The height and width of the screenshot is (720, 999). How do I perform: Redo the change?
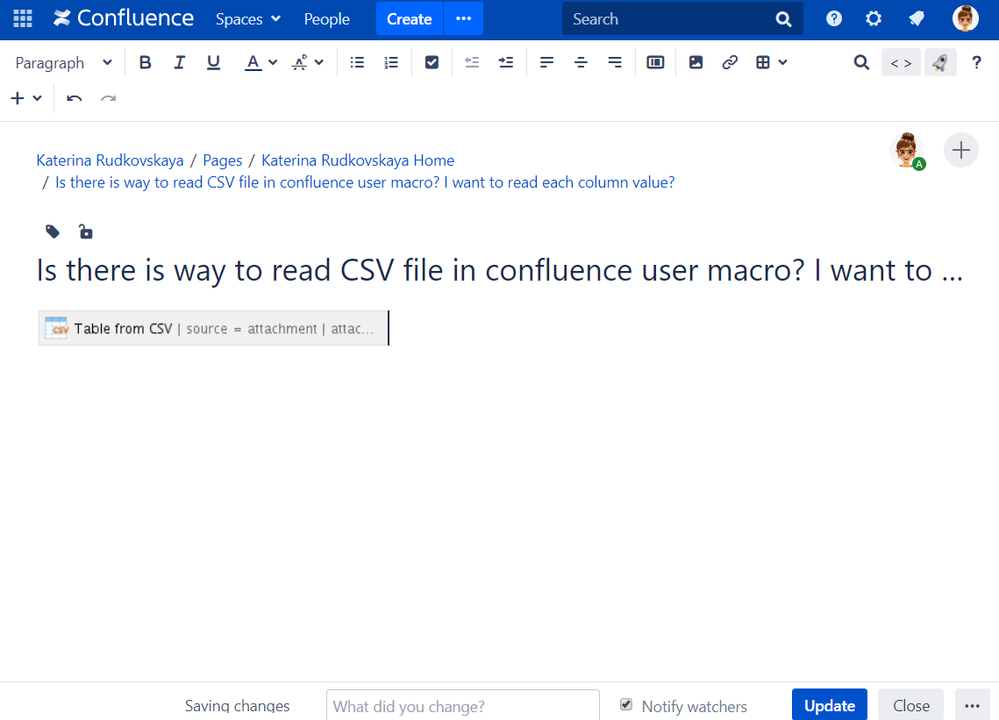108,99
